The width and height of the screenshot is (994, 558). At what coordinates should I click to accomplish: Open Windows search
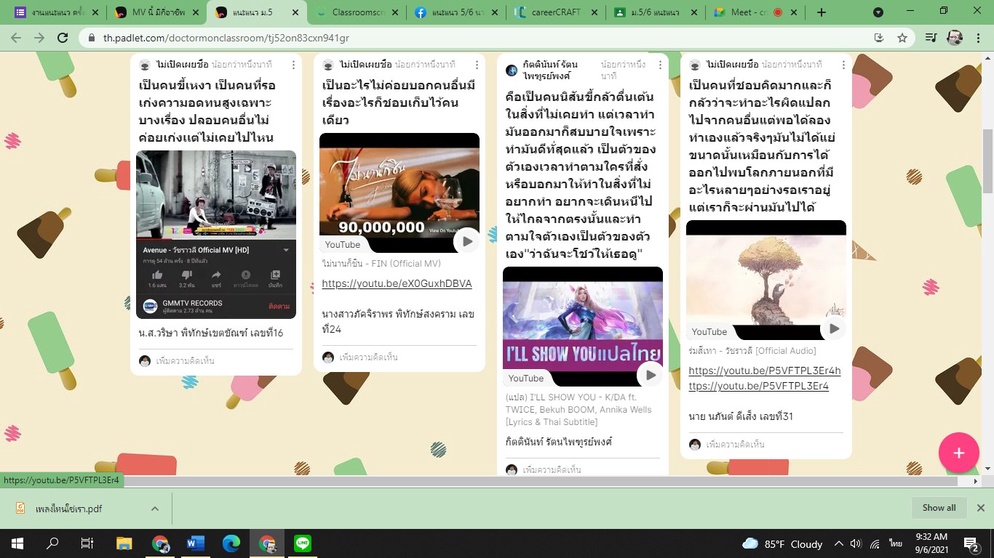coord(53,543)
